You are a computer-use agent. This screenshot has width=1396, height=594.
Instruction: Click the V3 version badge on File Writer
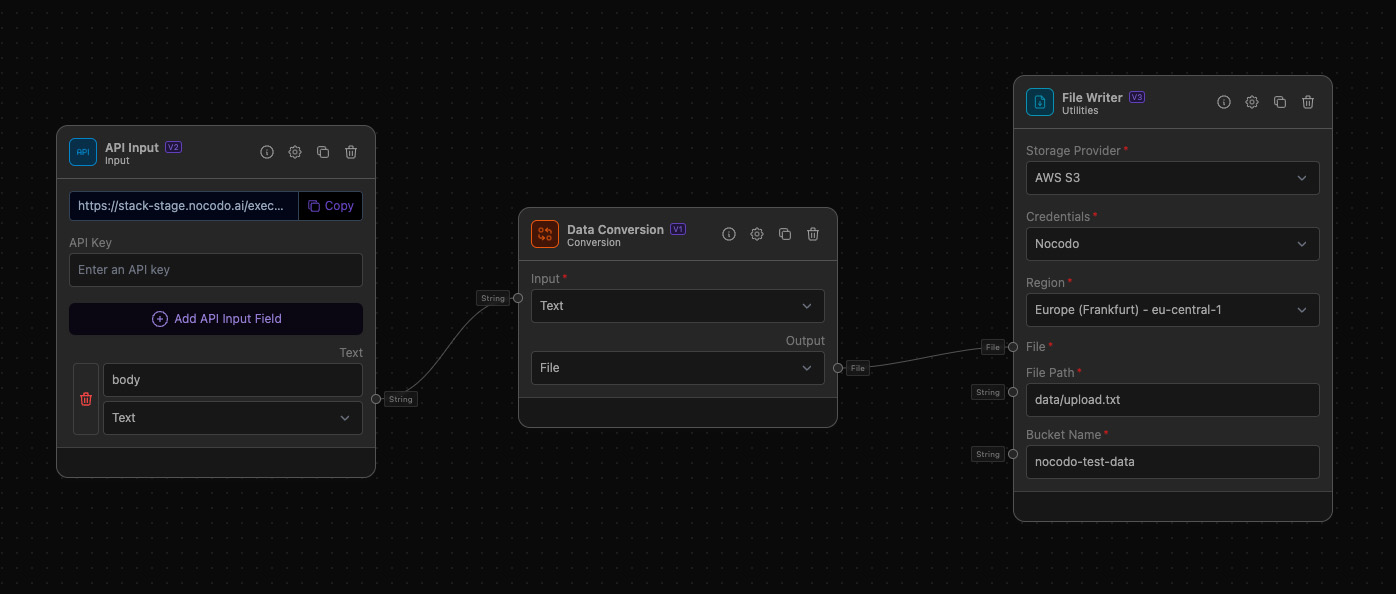1137,97
